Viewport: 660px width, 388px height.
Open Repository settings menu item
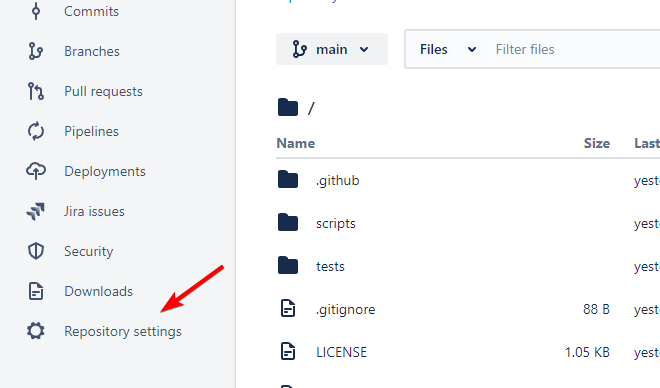pos(123,332)
